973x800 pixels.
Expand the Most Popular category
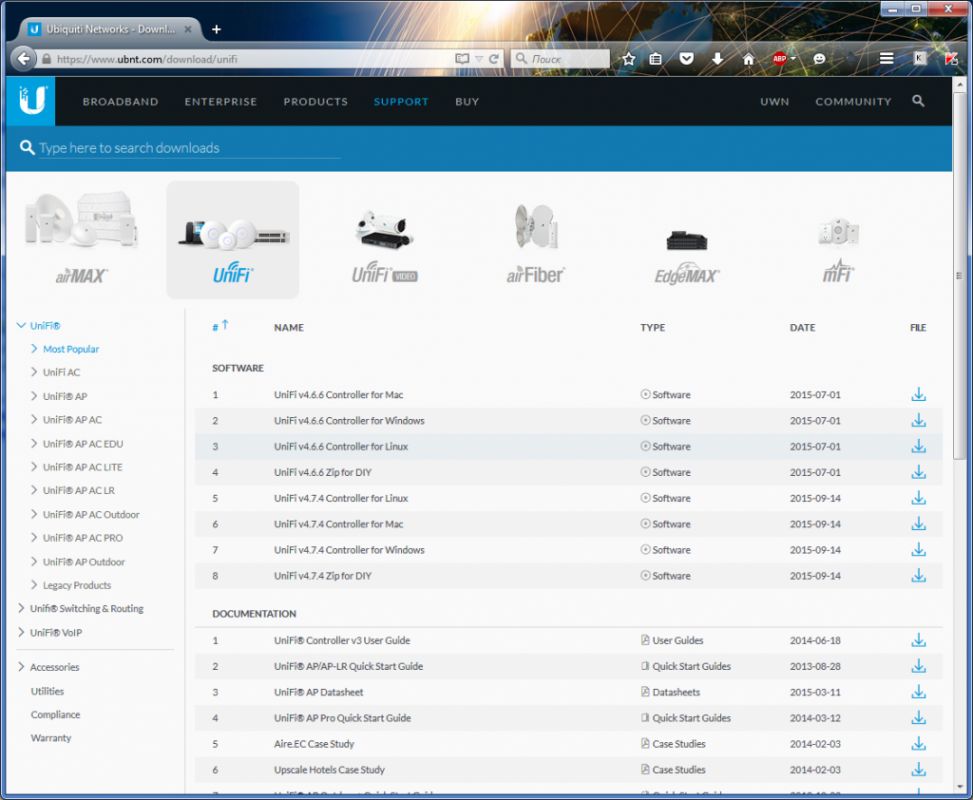tap(34, 349)
